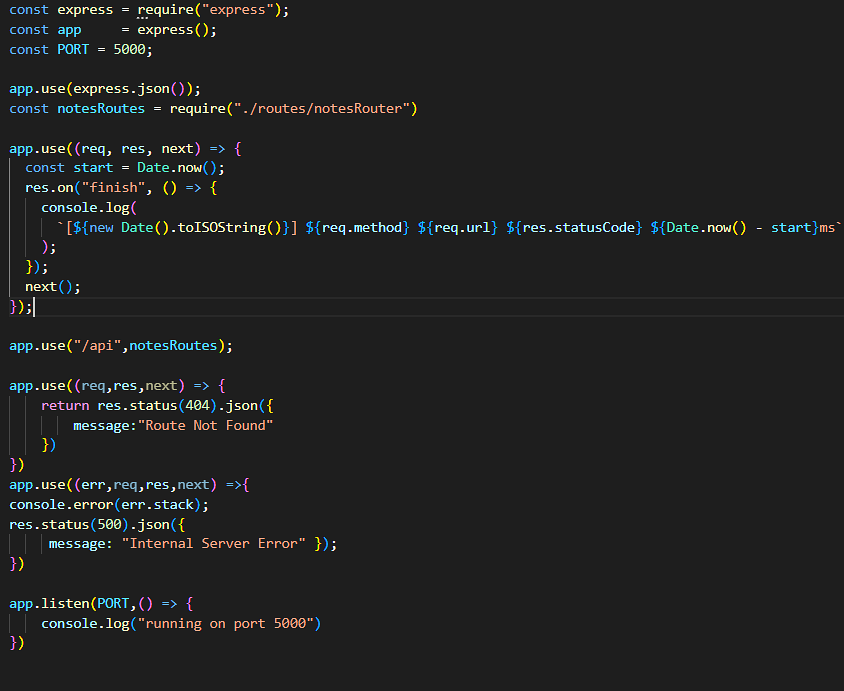Image resolution: width=844 pixels, height=691 pixels.
Task: Click the next() call statement
Action: click(53, 287)
